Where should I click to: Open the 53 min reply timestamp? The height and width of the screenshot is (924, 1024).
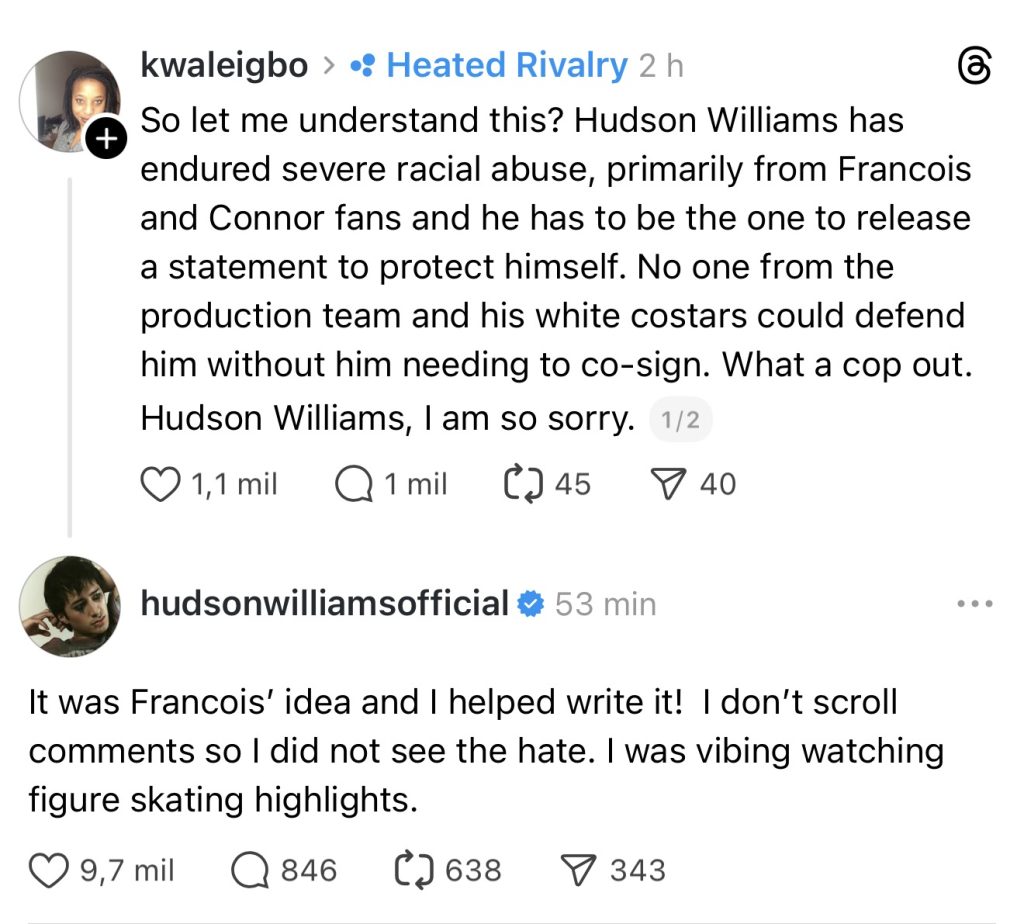click(605, 604)
